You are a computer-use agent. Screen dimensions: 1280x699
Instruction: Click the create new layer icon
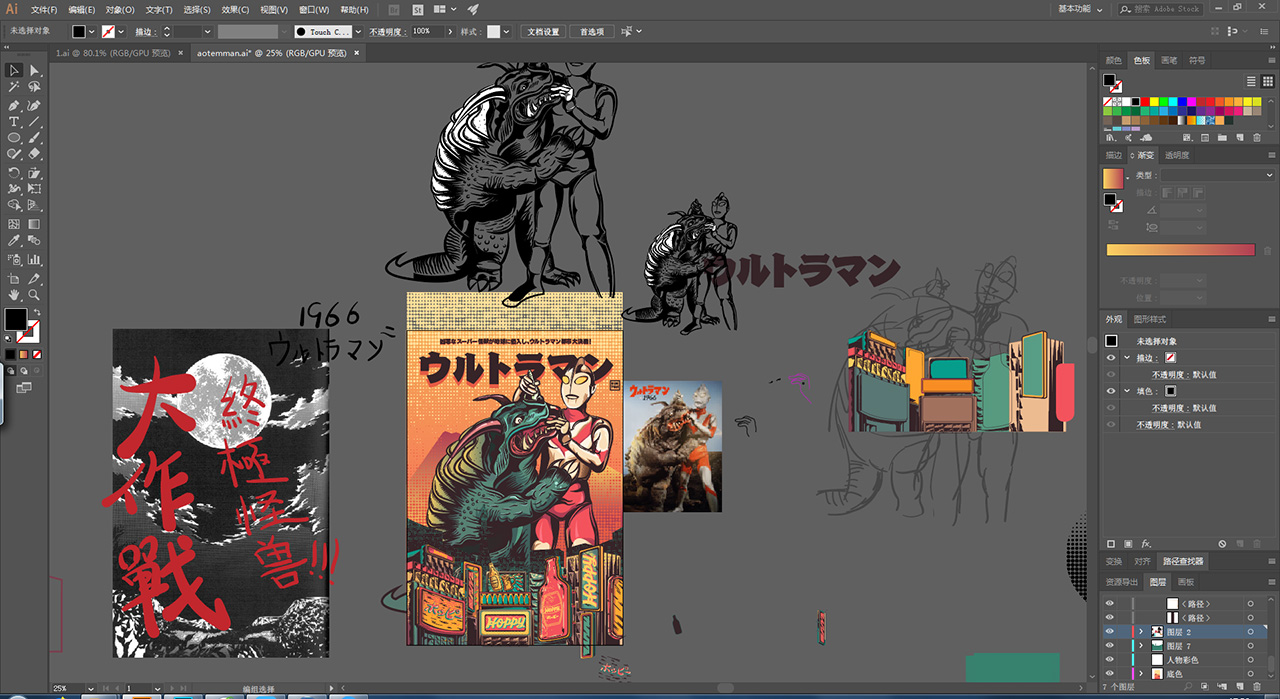pos(1241,687)
